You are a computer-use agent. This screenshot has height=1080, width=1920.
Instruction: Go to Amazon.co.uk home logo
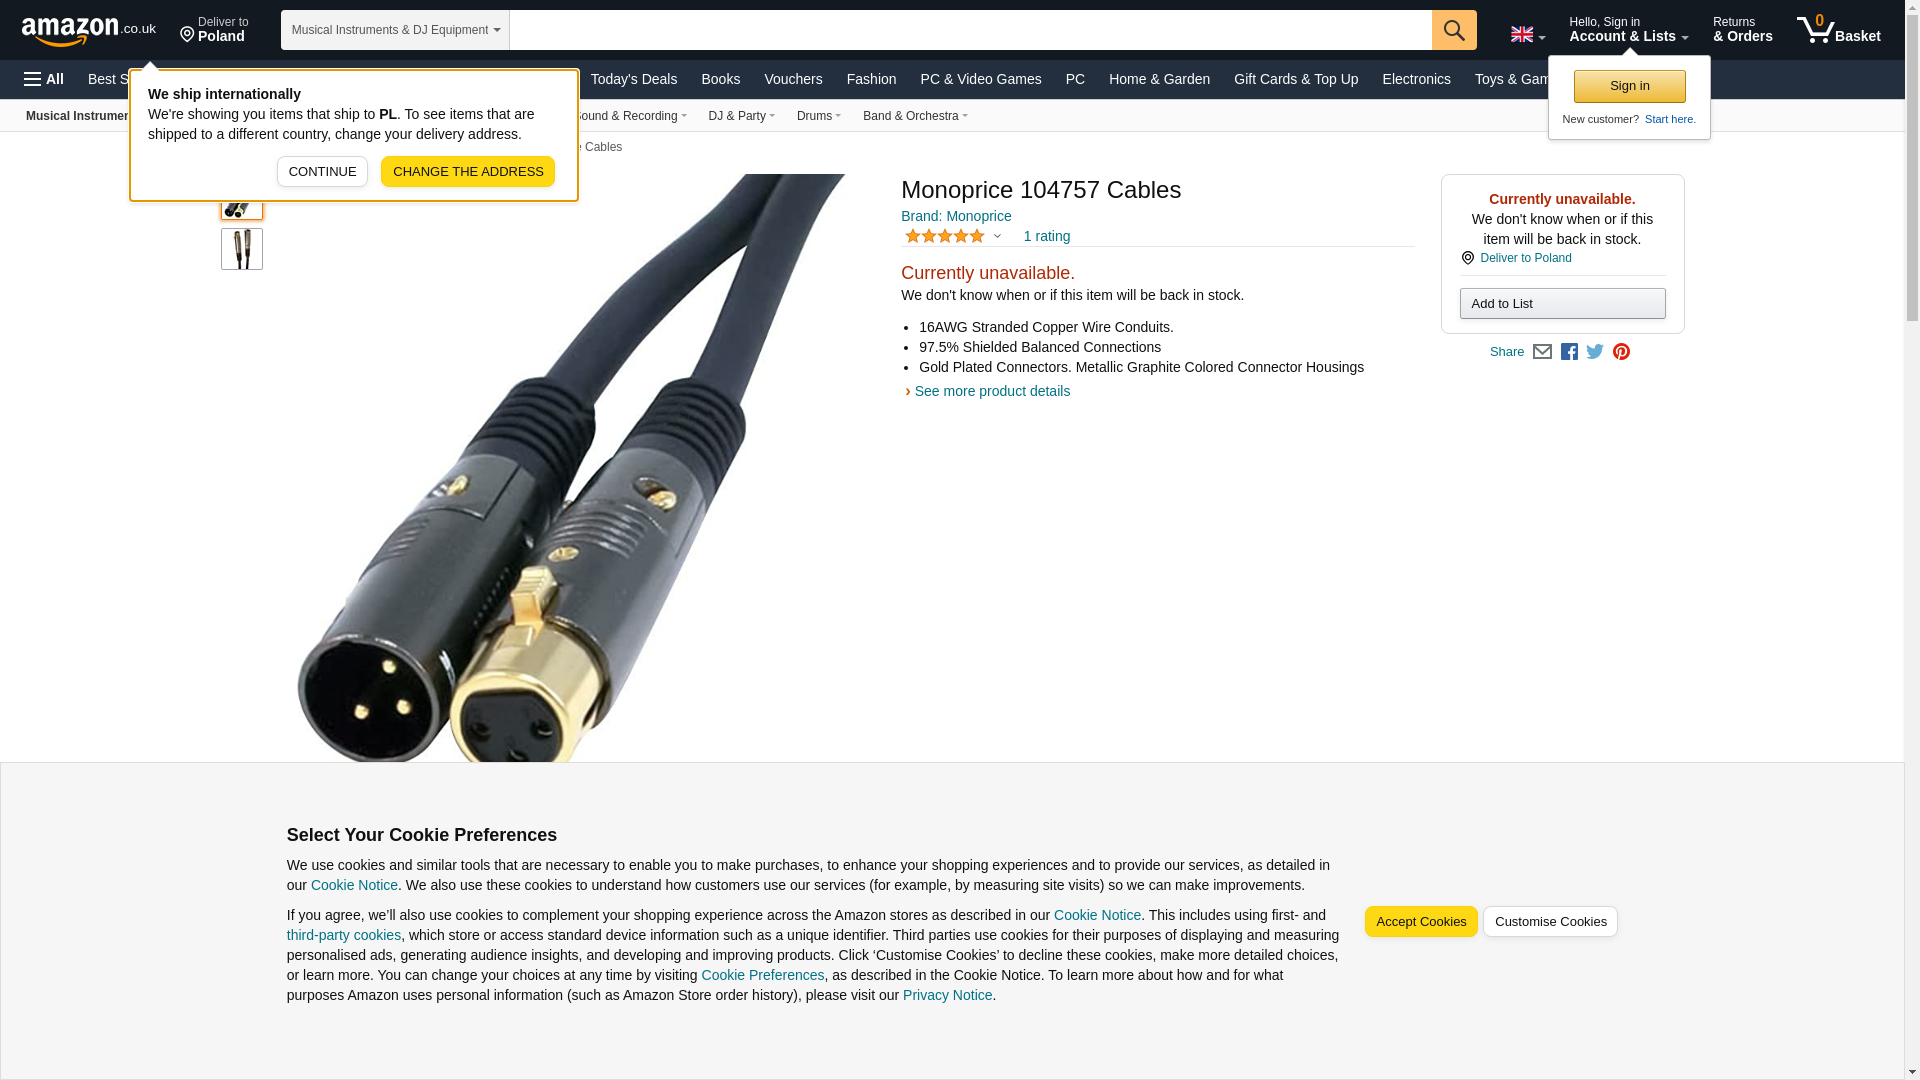point(89,30)
